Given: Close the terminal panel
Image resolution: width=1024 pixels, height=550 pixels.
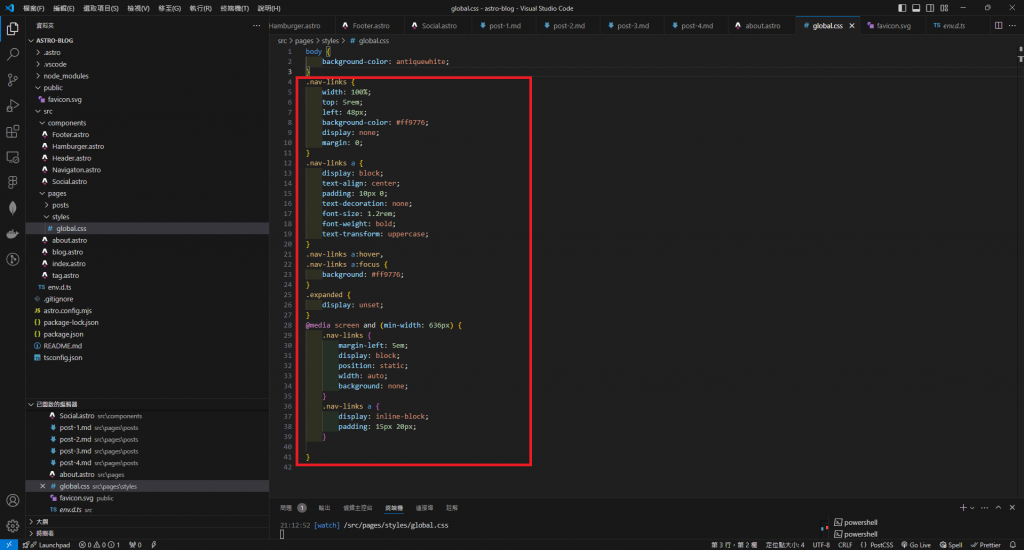Looking at the screenshot, I should point(1012,508).
